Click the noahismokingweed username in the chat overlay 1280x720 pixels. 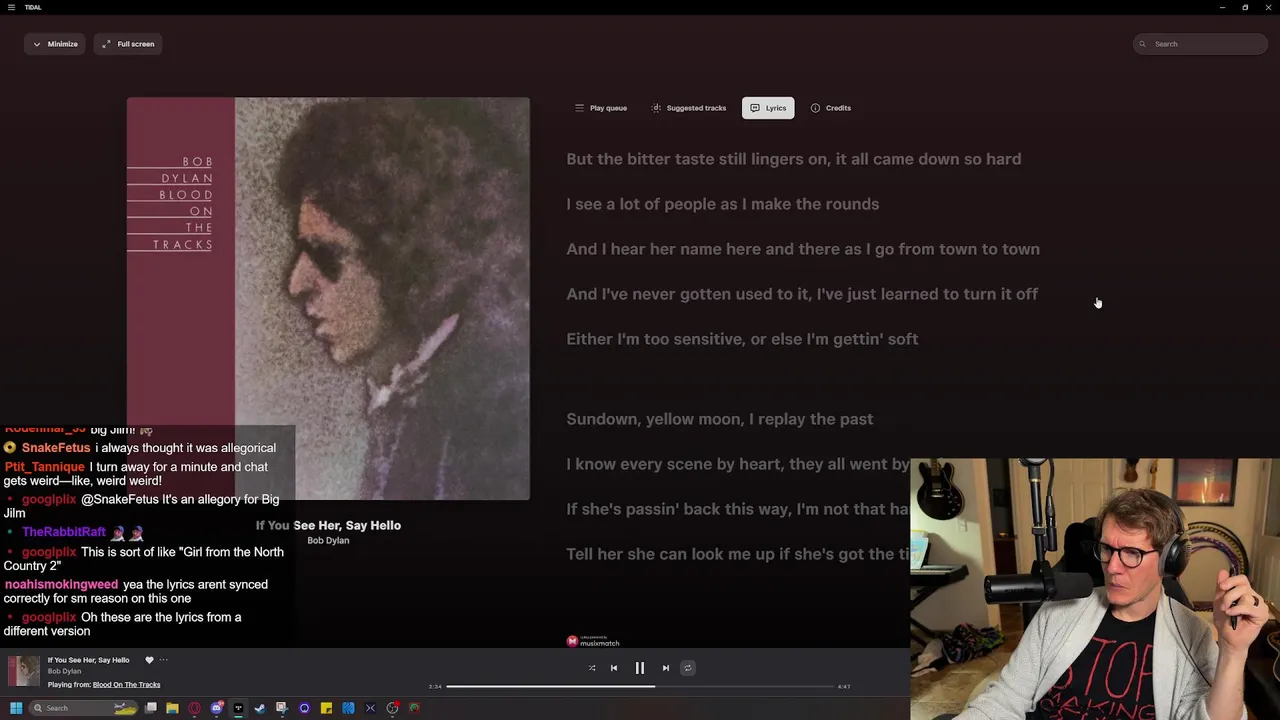click(x=61, y=584)
